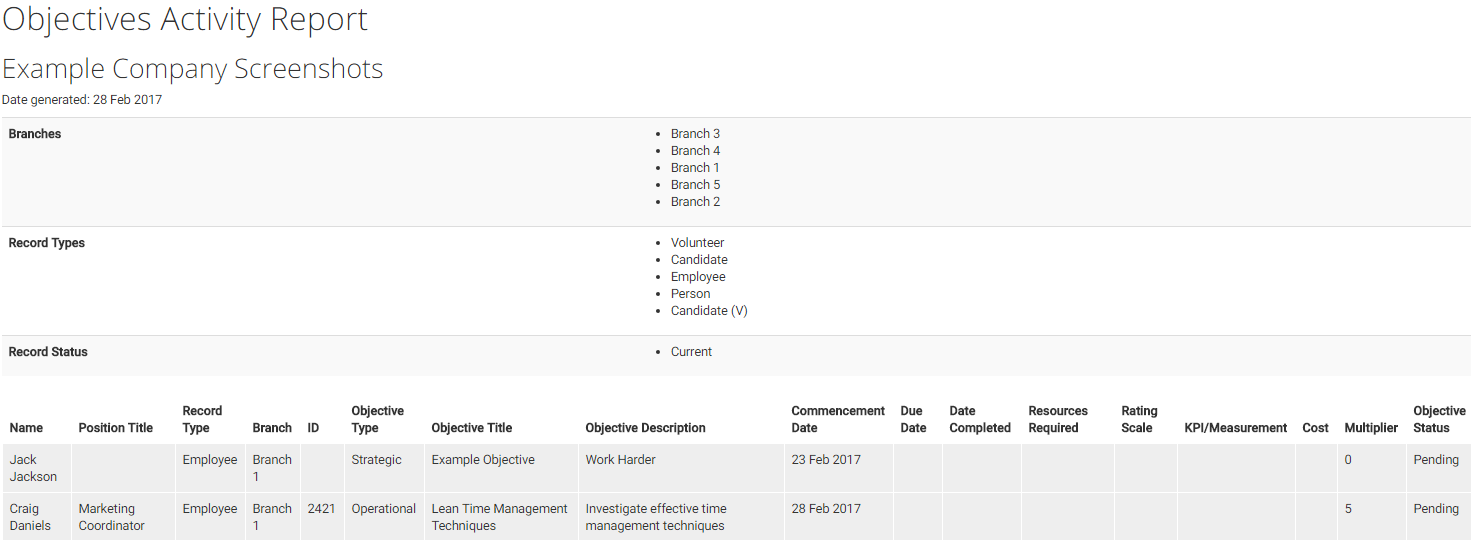Click the multiplier value 5

(x=1348, y=509)
